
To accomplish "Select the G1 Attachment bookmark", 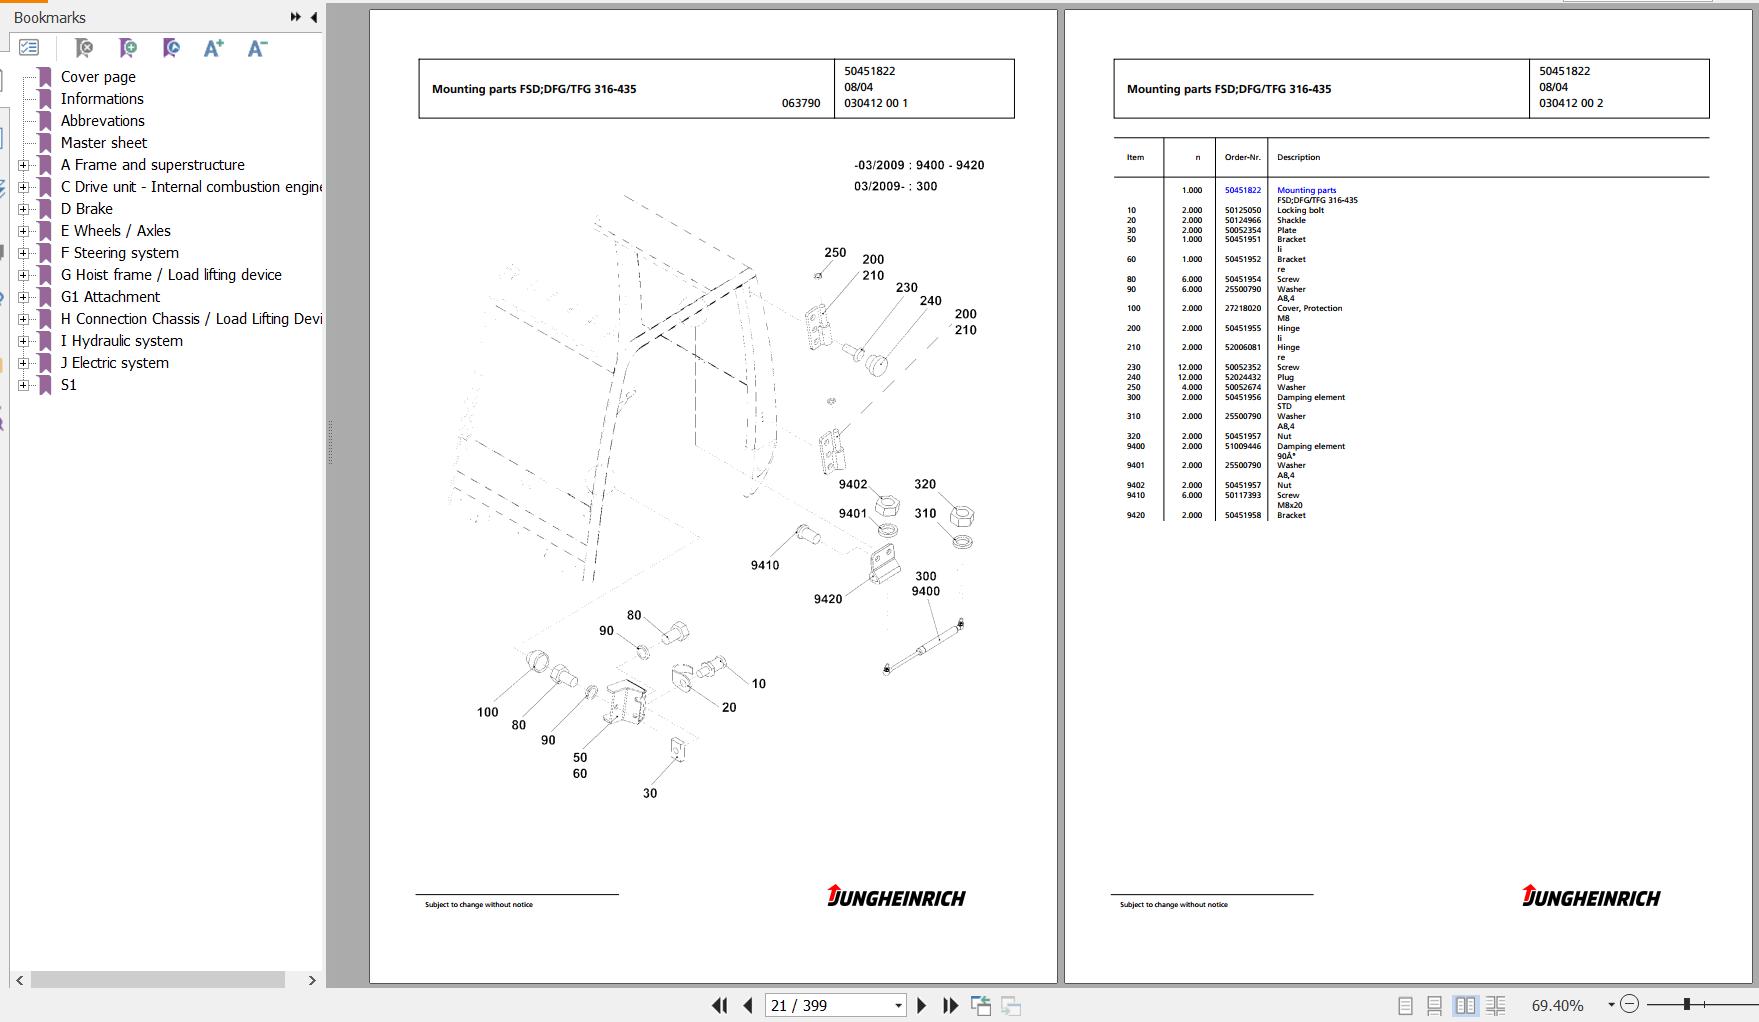I will (x=110, y=297).
